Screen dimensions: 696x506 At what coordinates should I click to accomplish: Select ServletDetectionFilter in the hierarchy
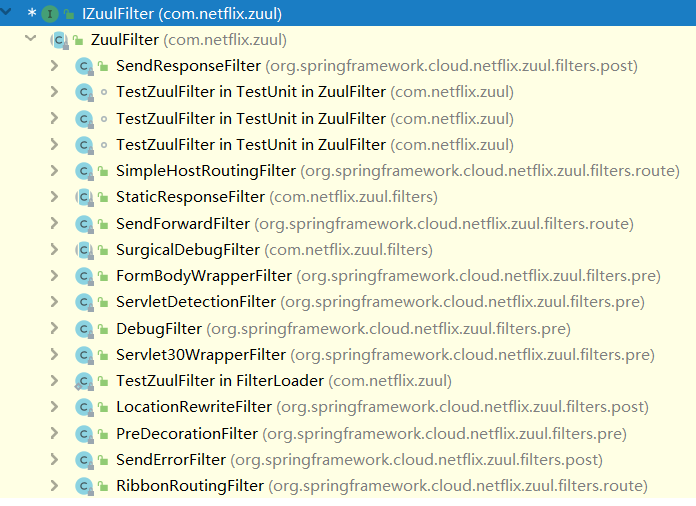coord(196,302)
